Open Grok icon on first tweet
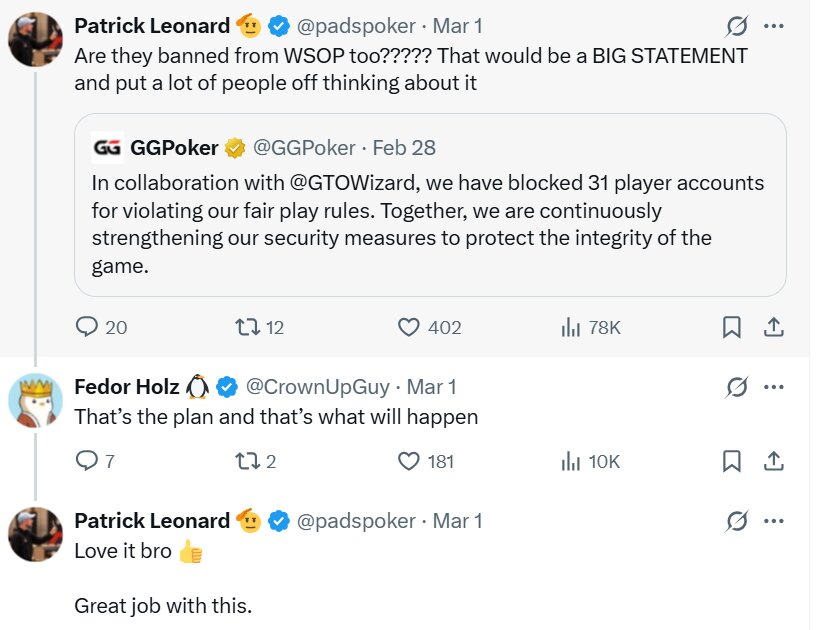Viewport: 817px width, 630px height. (x=737, y=25)
